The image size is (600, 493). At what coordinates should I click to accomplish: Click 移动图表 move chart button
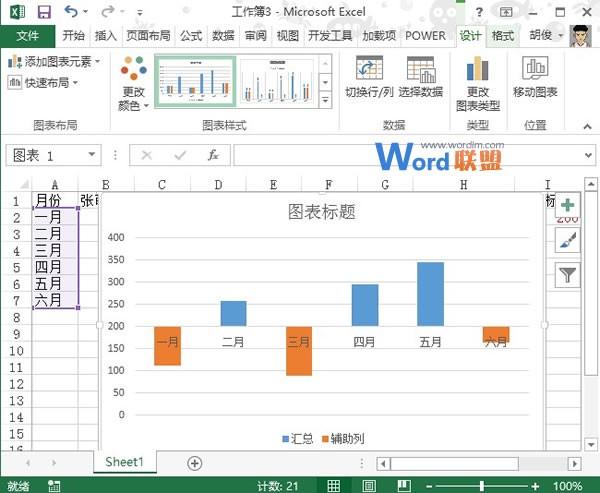(535, 77)
